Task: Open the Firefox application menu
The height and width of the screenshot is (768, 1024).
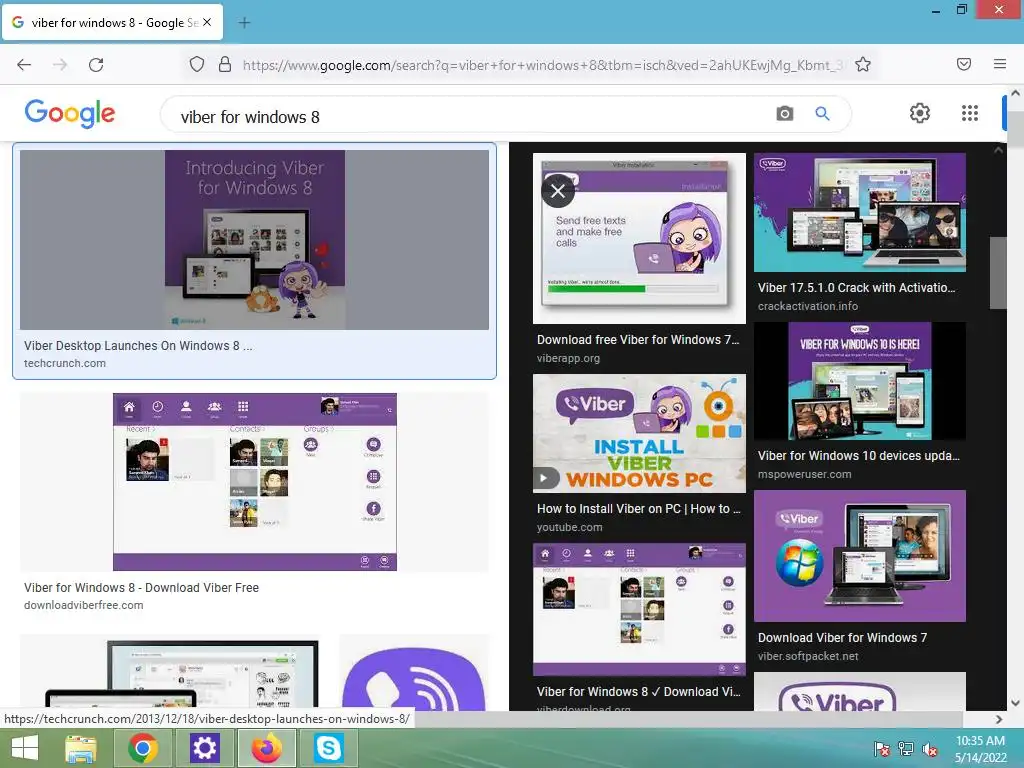Action: (x=1000, y=64)
